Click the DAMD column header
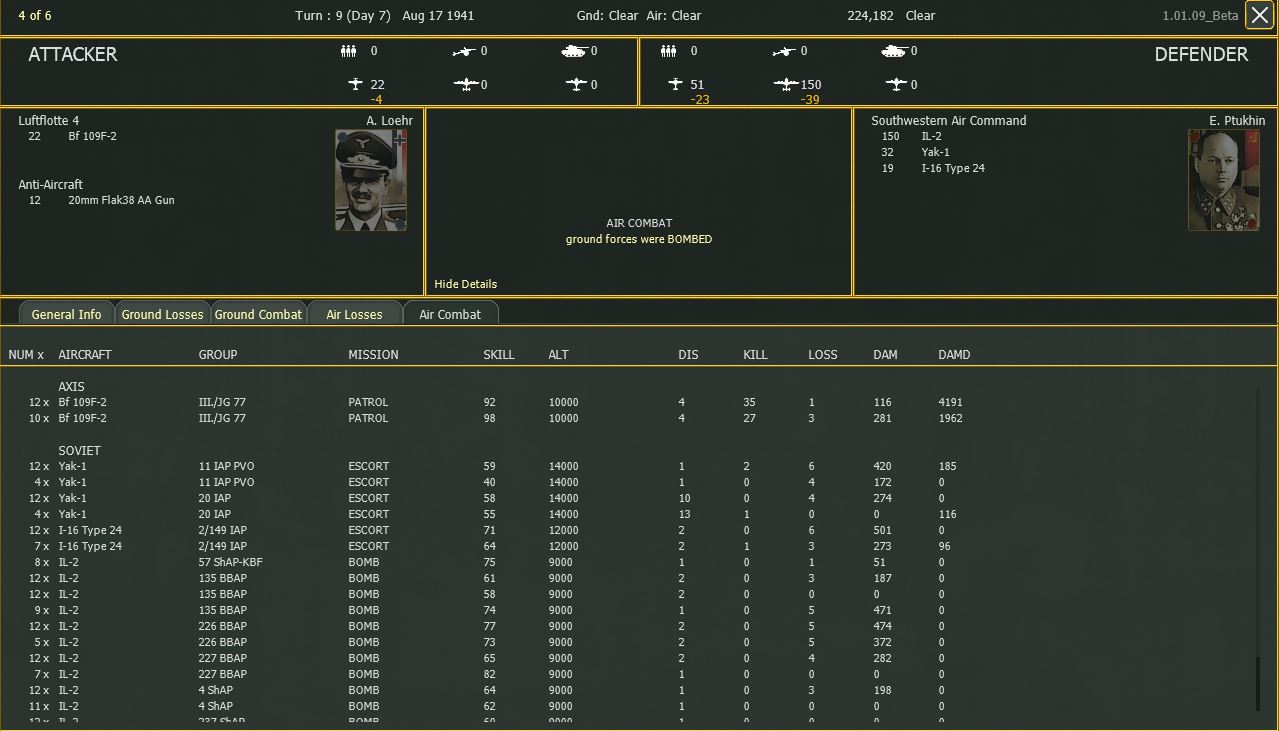The width and height of the screenshot is (1279, 731). click(954, 355)
